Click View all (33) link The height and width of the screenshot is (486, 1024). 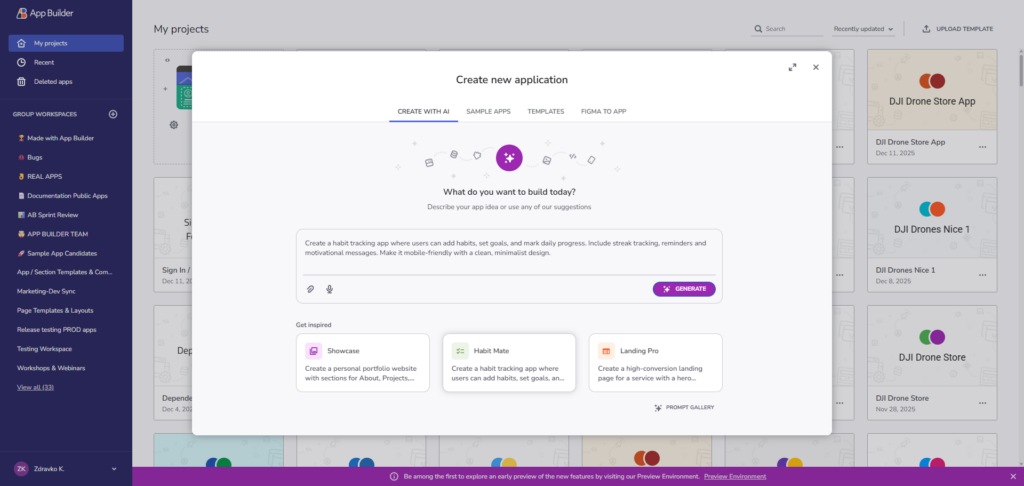click(x=35, y=387)
